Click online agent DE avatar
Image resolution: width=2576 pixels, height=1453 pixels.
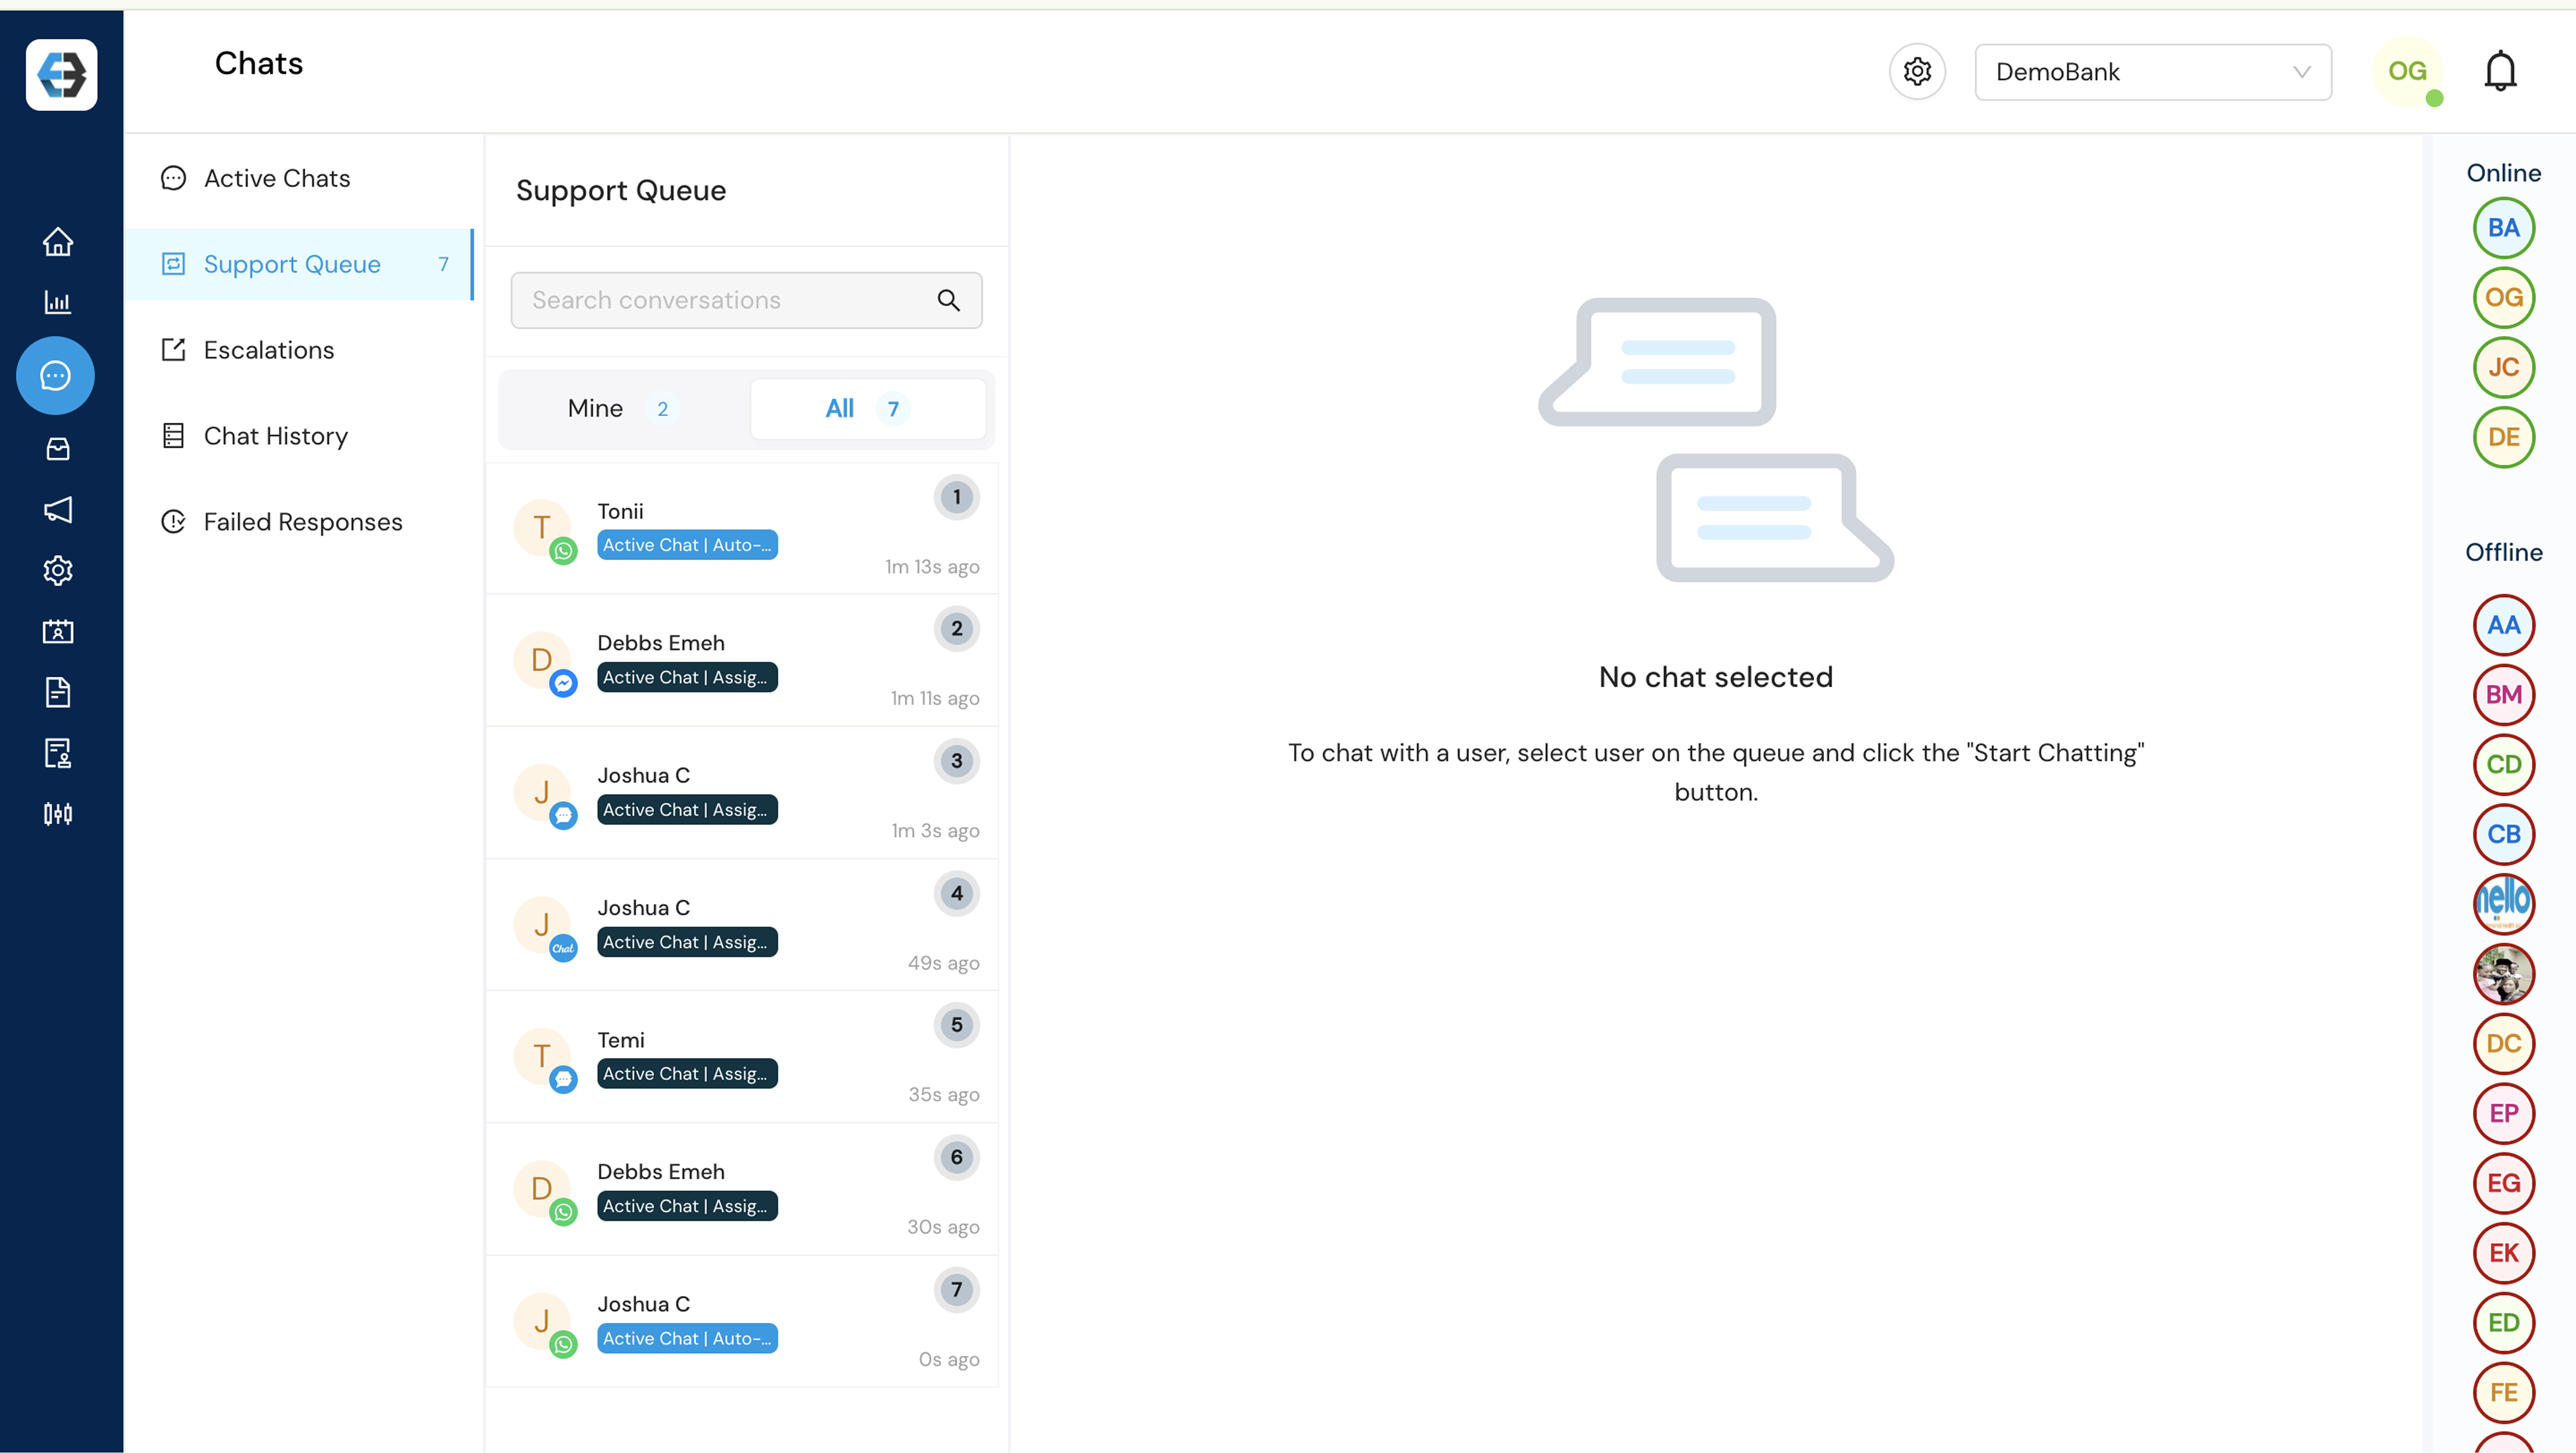[2503, 438]
